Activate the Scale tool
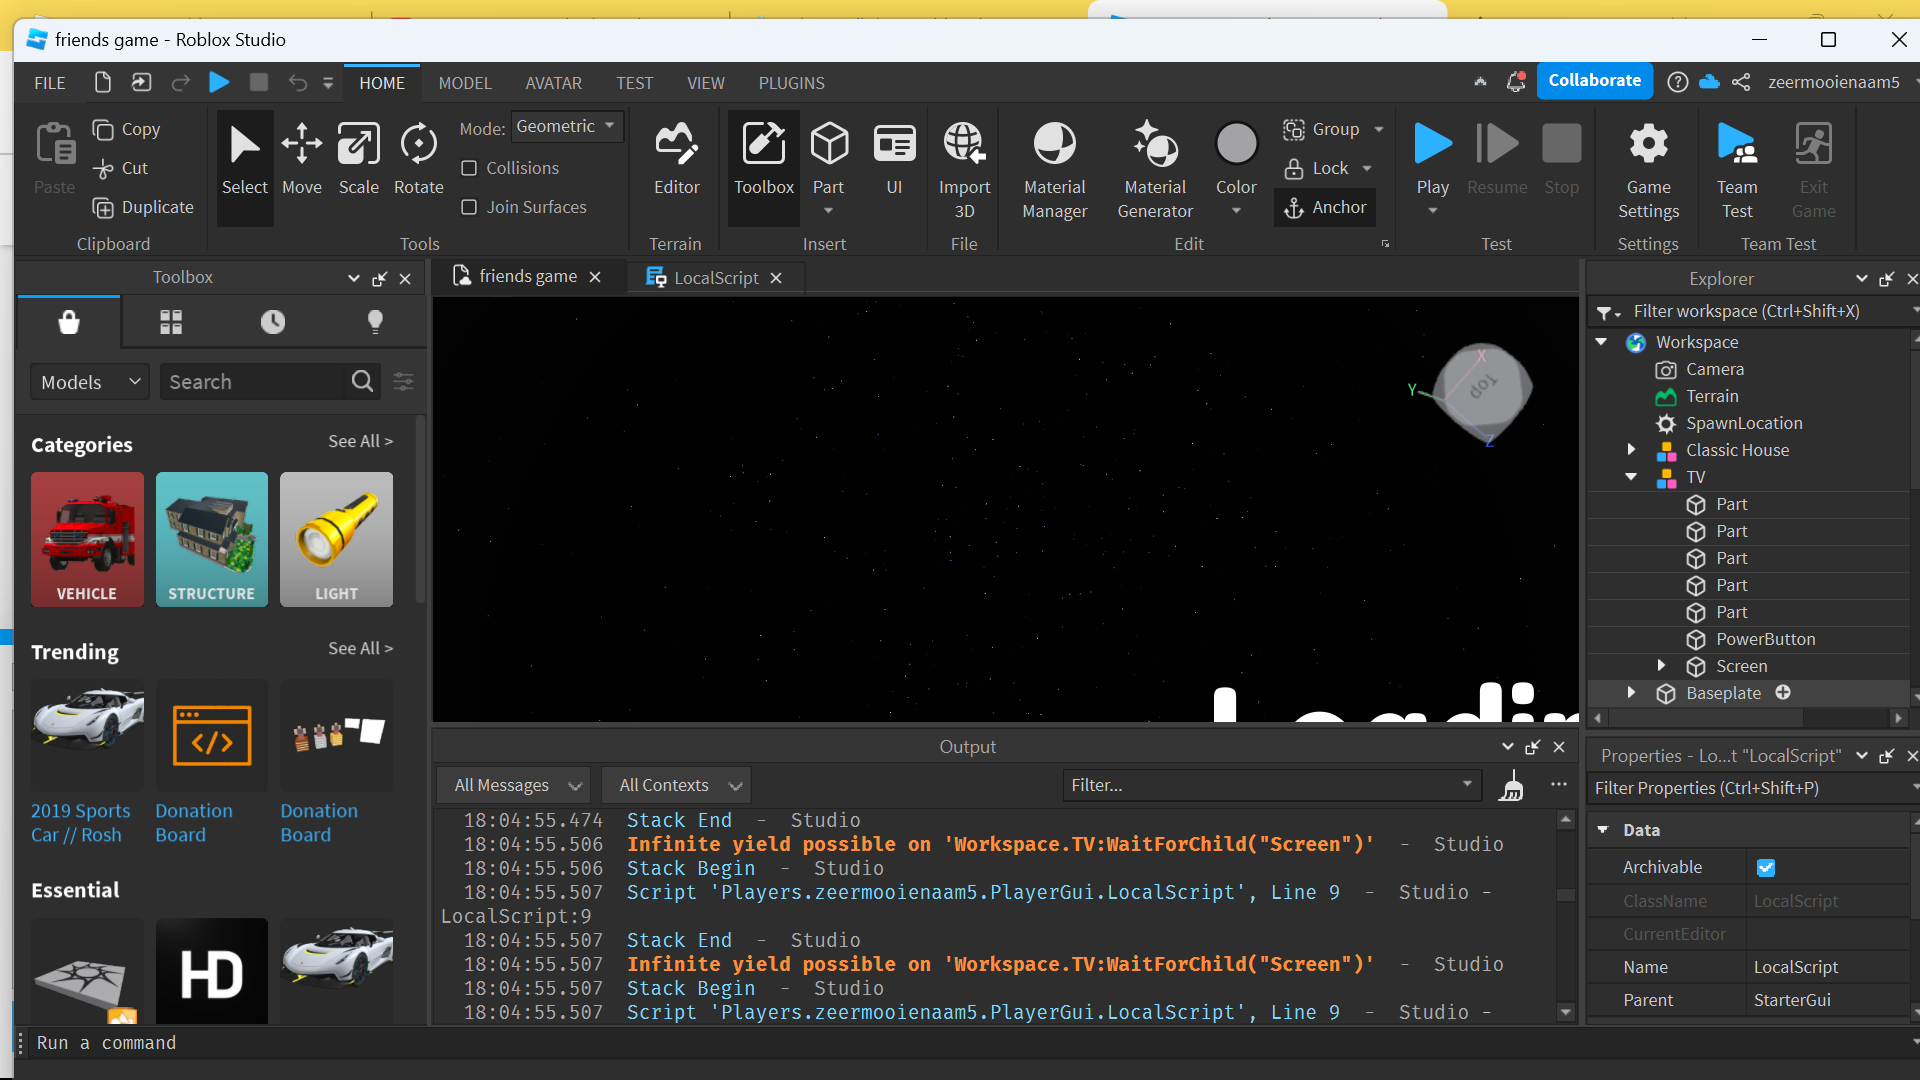The image size is (1920, 1080). (359, 160)
